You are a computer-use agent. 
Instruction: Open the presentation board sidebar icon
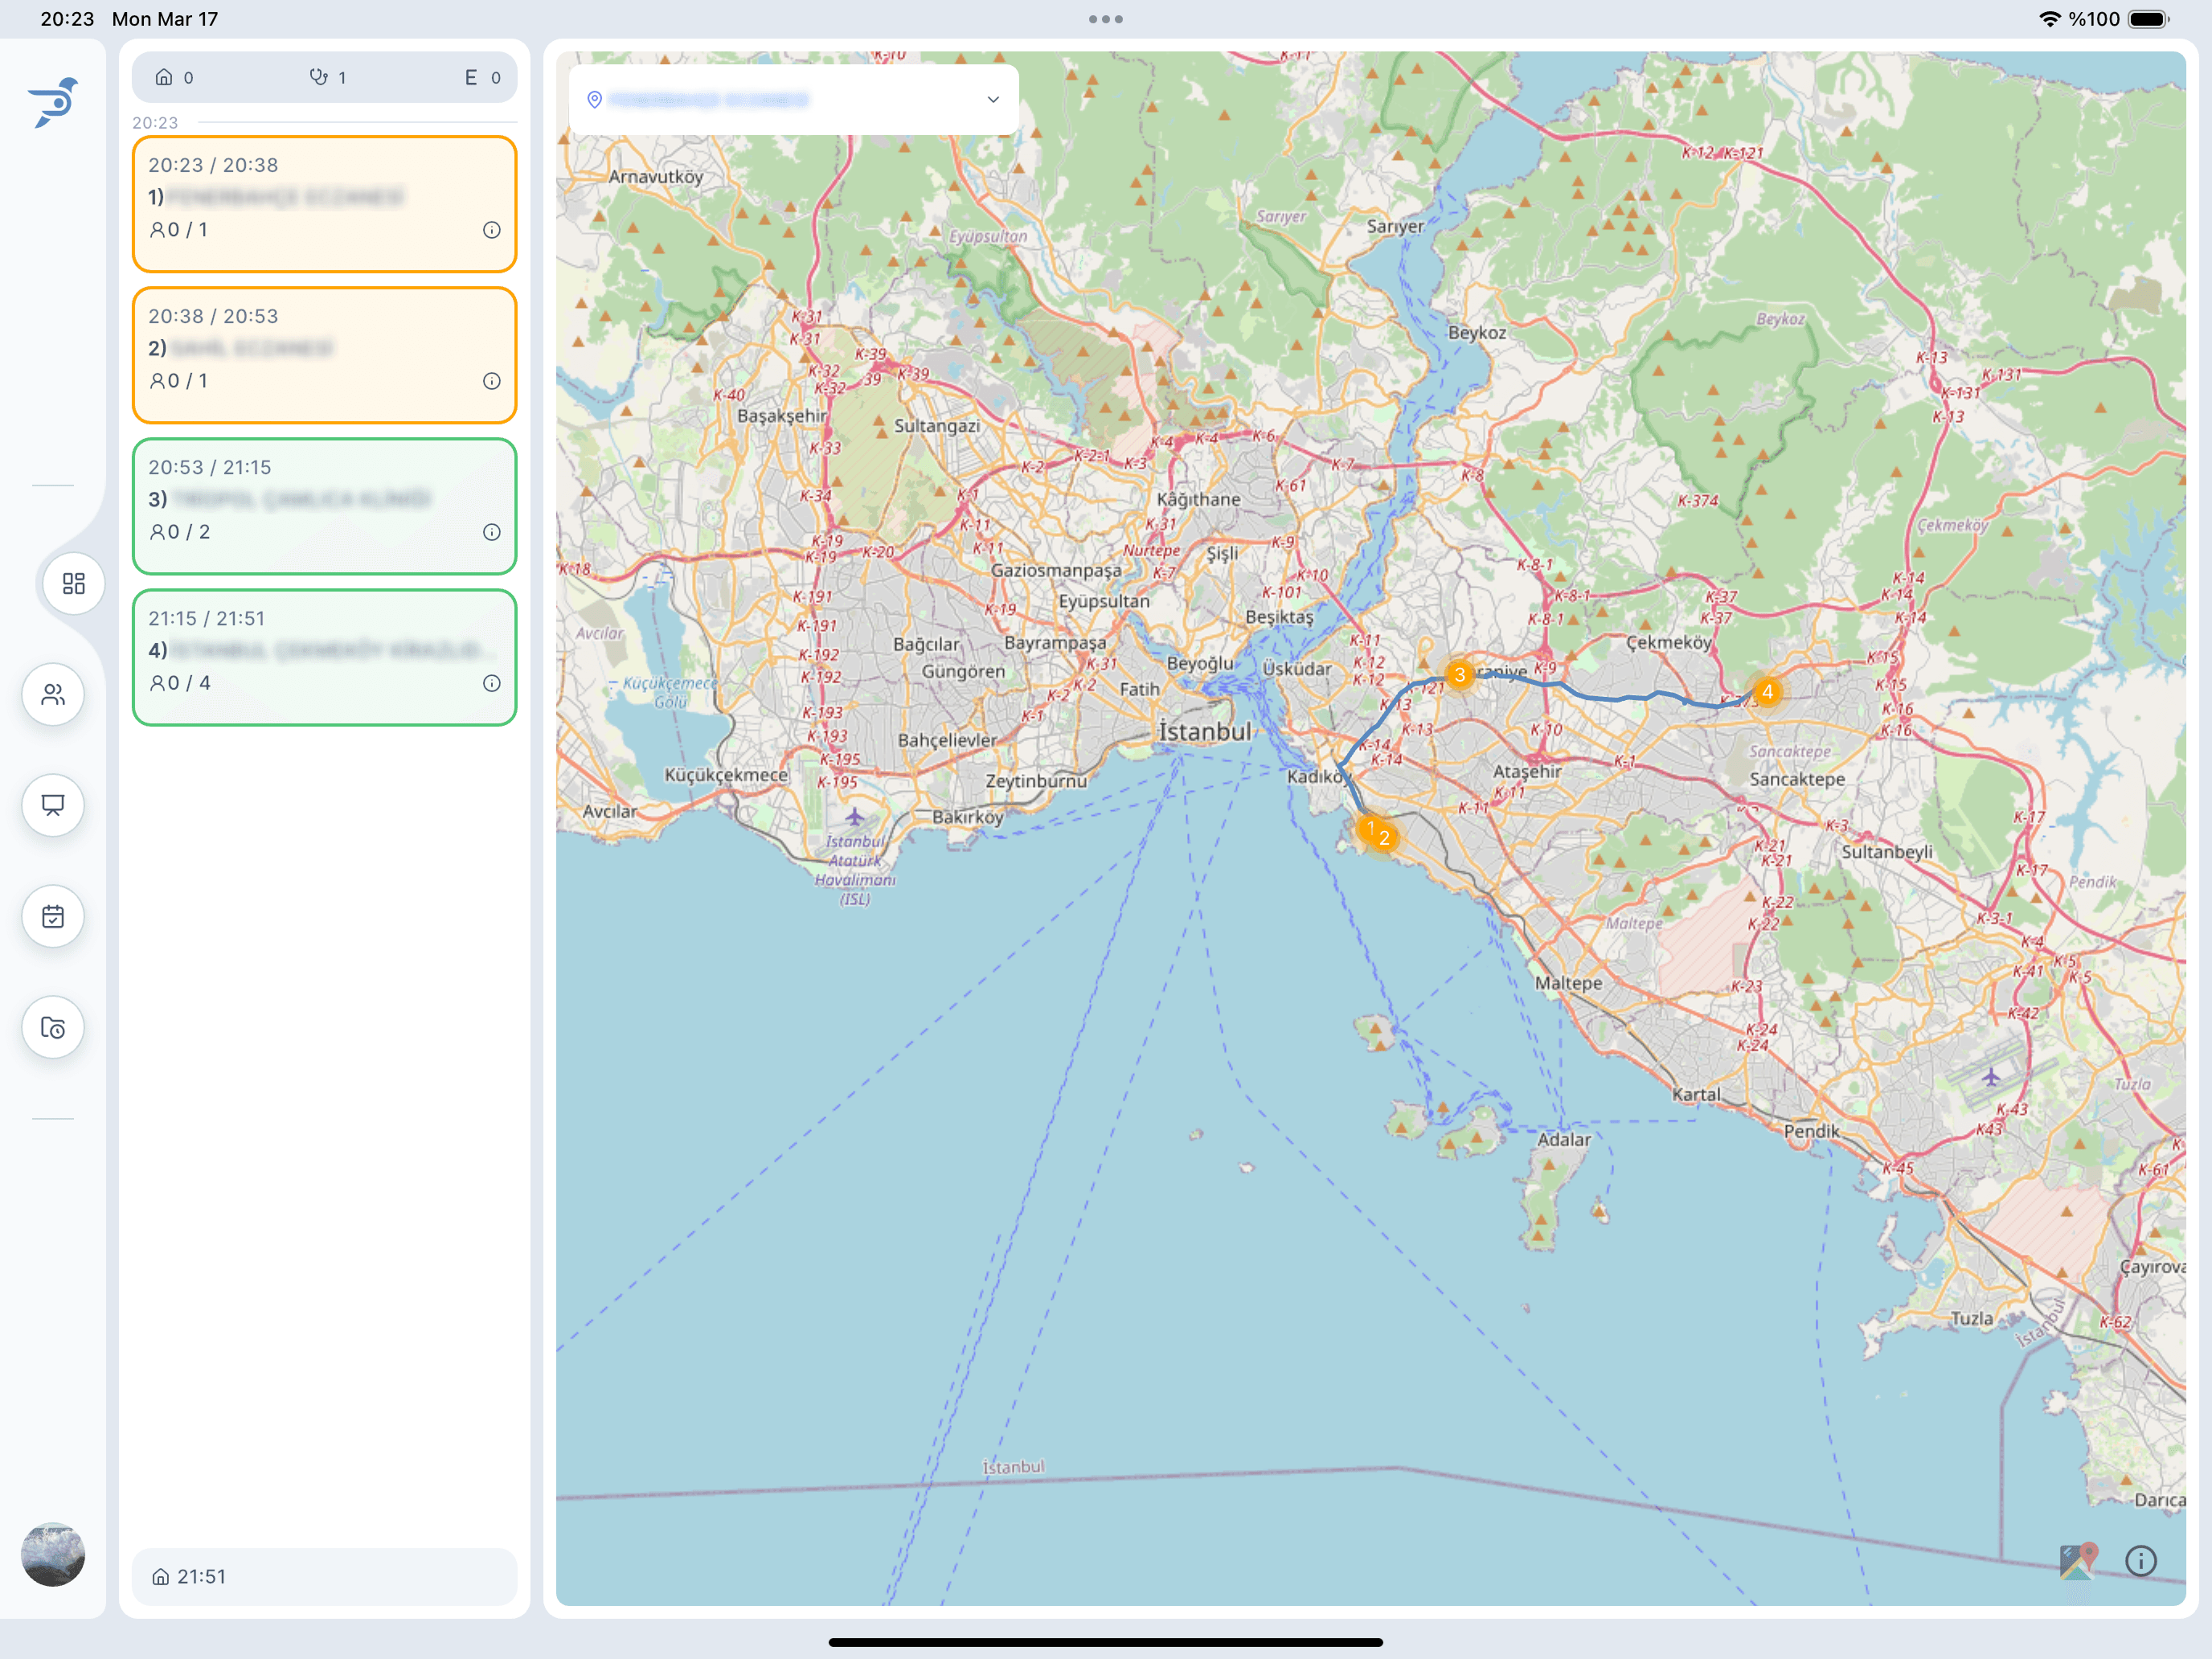click(53, 805)
